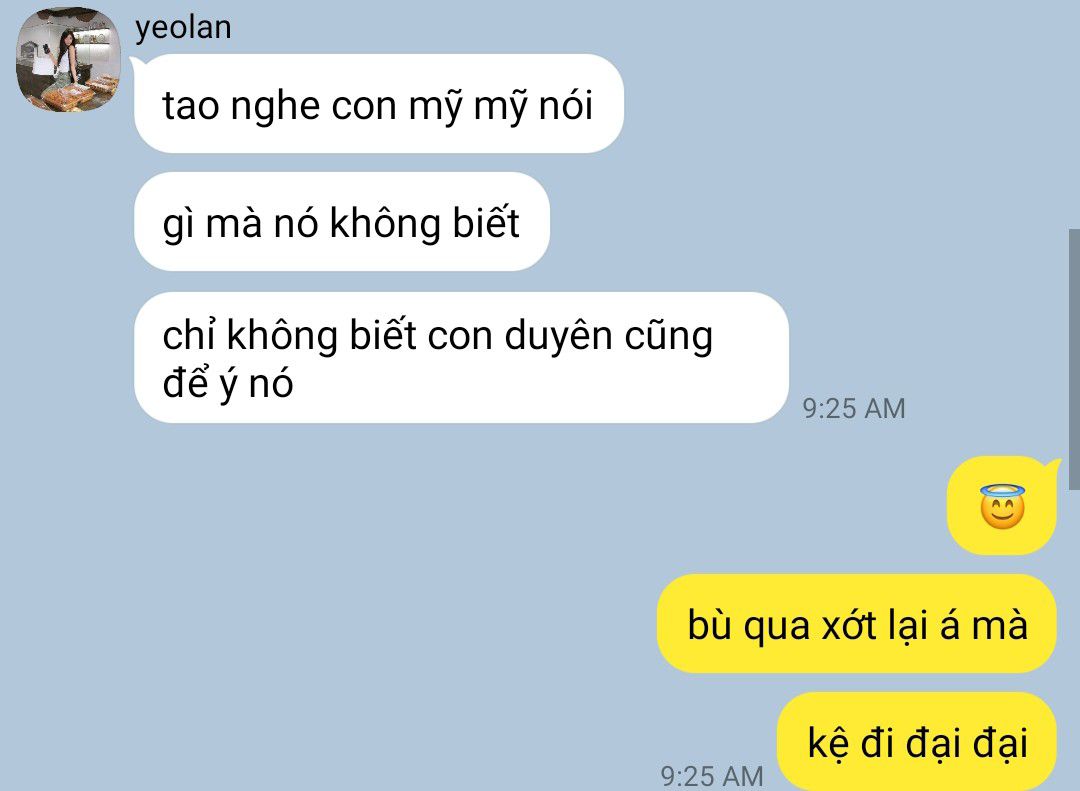Click 9:25 AM timestamp beside sent message
Screen dimensions: 1080x791
coord(712,777)
